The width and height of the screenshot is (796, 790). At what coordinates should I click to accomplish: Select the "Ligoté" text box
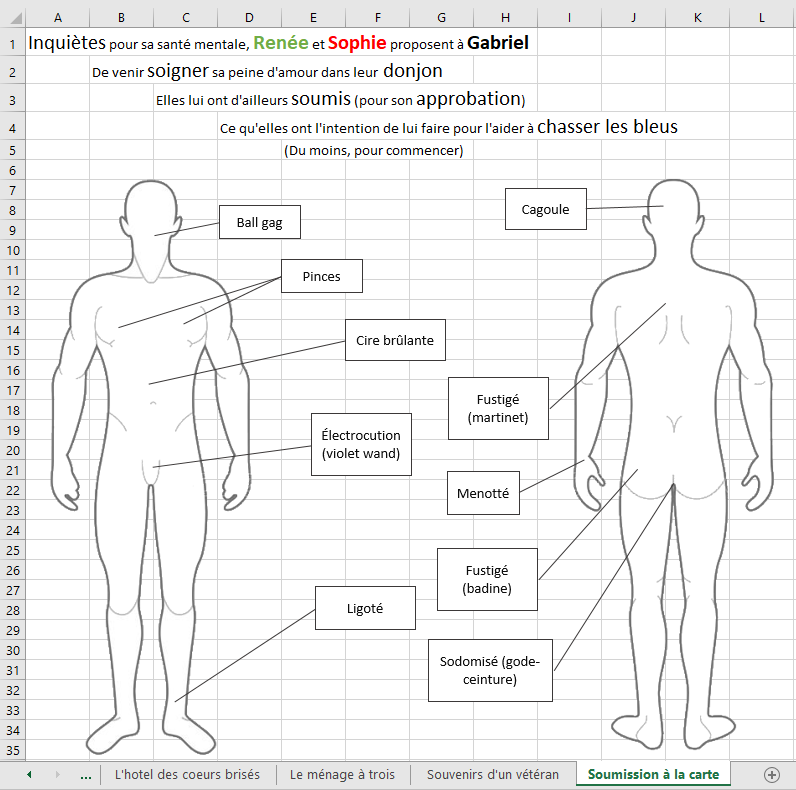point(365,608)
